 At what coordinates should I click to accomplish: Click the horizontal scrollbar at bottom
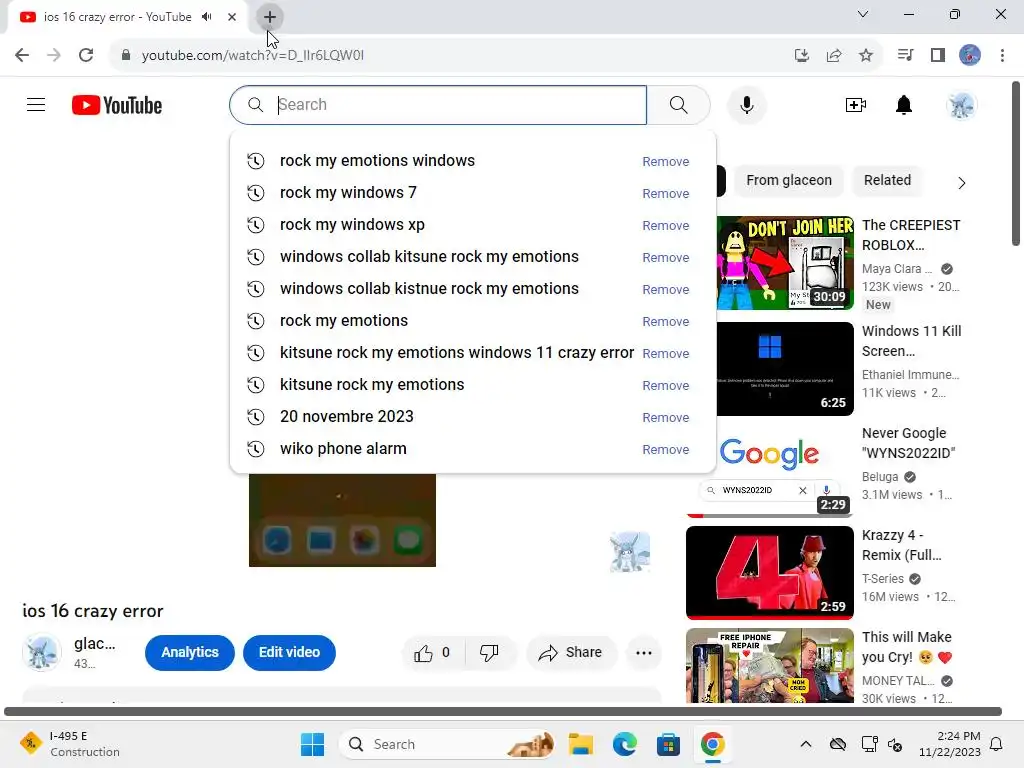pyautogui.click(x=503, y=711)
